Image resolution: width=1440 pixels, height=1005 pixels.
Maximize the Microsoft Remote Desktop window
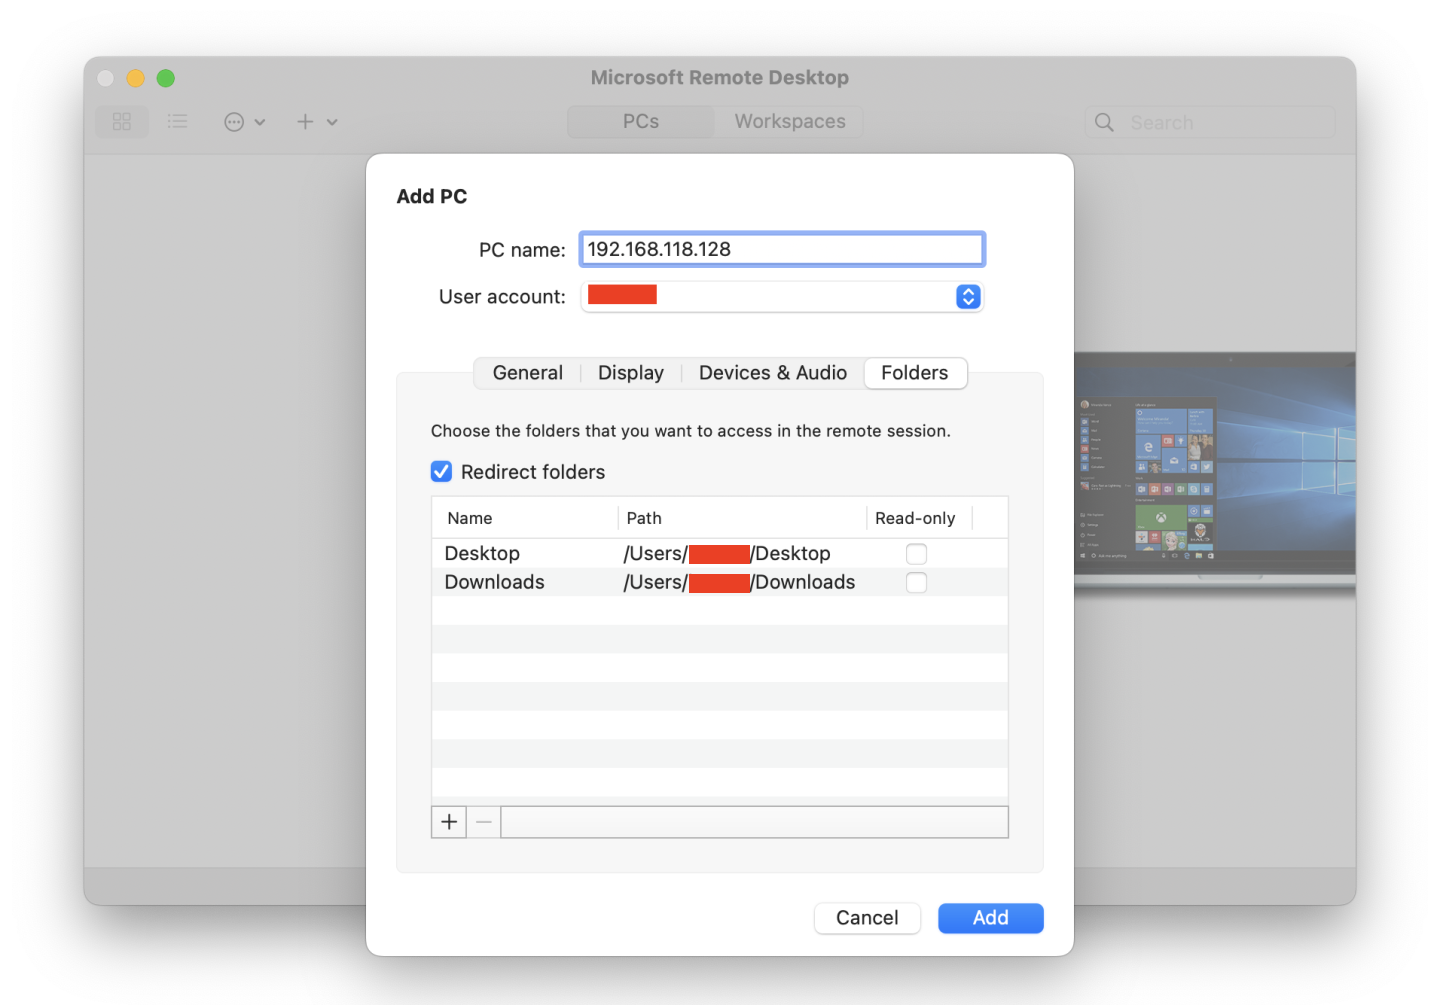166,78
